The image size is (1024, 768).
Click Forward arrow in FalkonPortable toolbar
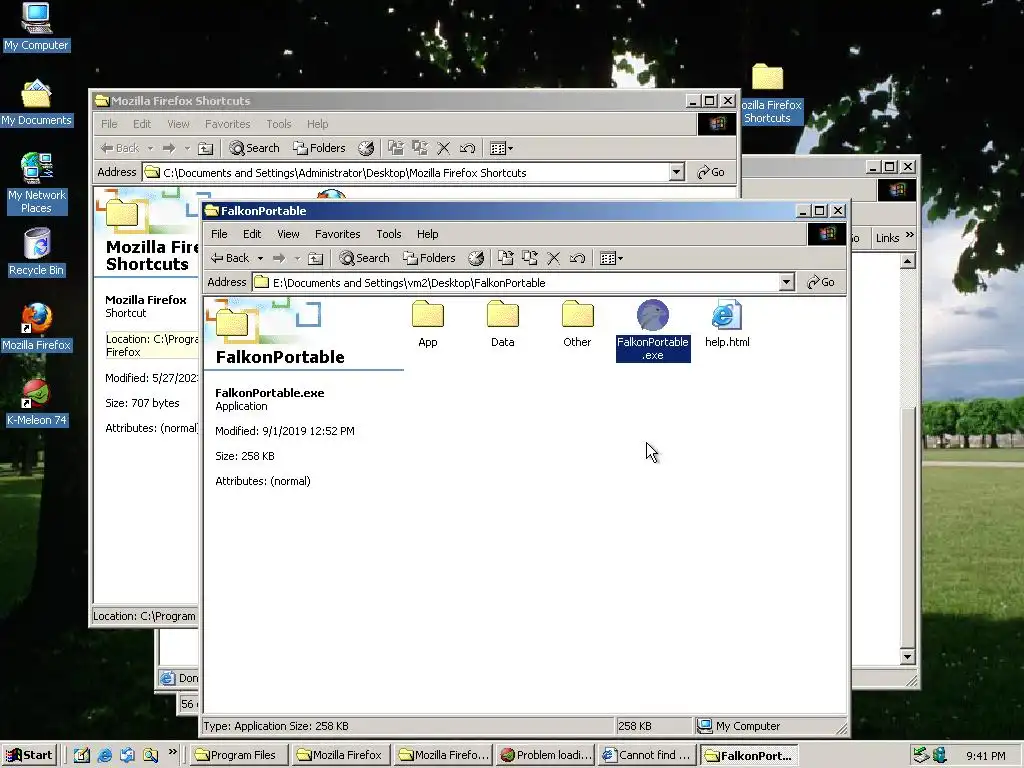click(x=279, y=258)
